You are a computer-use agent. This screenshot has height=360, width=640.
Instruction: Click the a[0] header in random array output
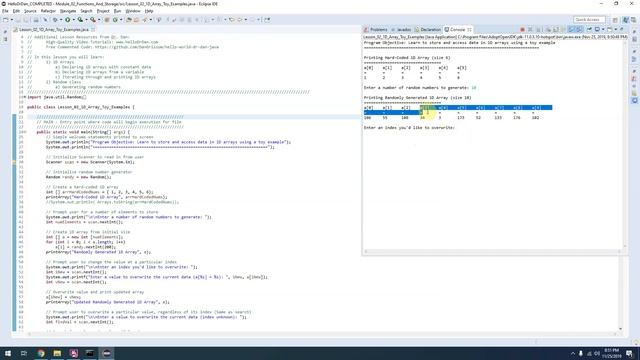(x=369, y=108)
